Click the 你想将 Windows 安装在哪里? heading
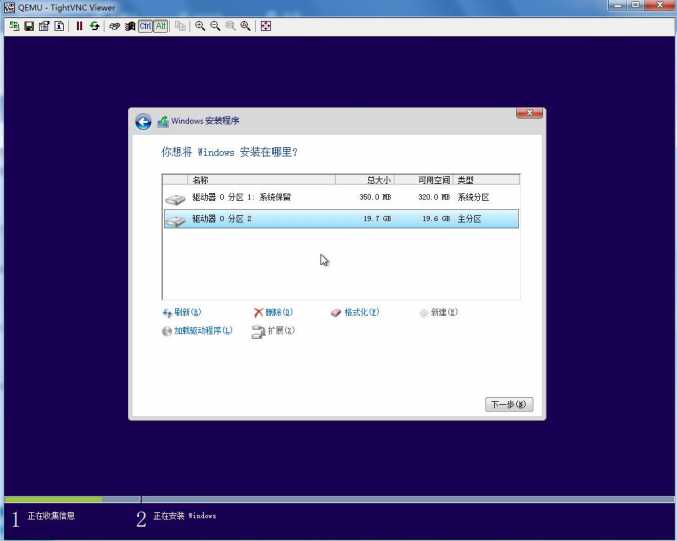677x541 pixels. [x=229, y=152]
